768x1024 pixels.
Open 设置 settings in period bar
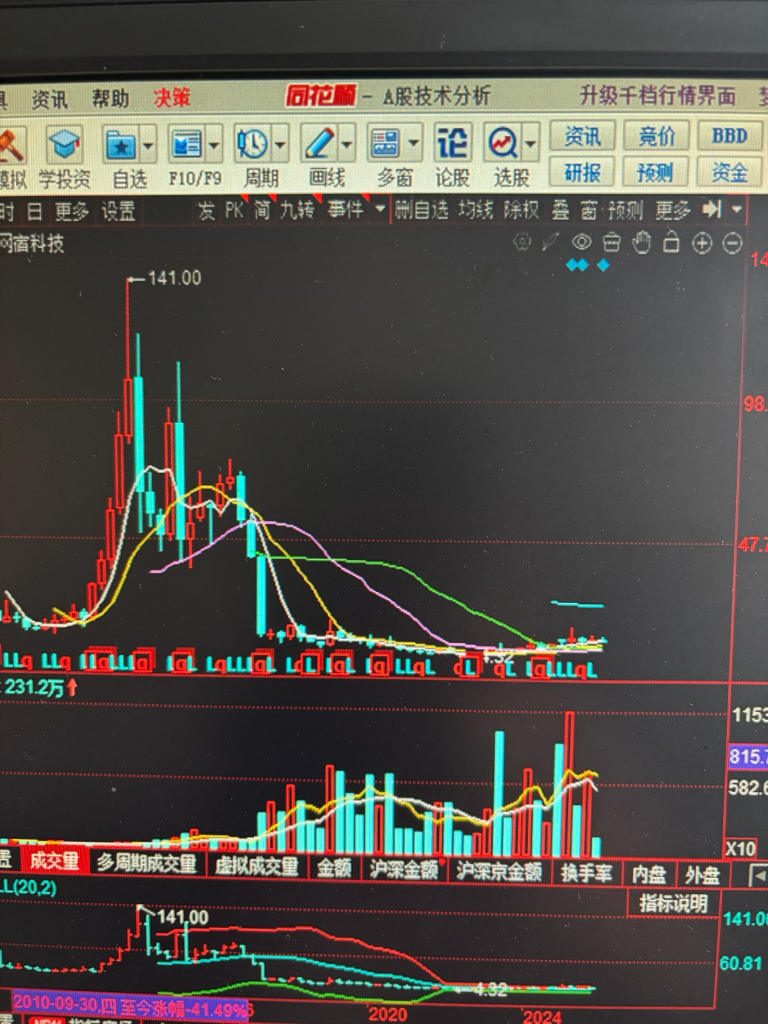[x=118, y=211]
